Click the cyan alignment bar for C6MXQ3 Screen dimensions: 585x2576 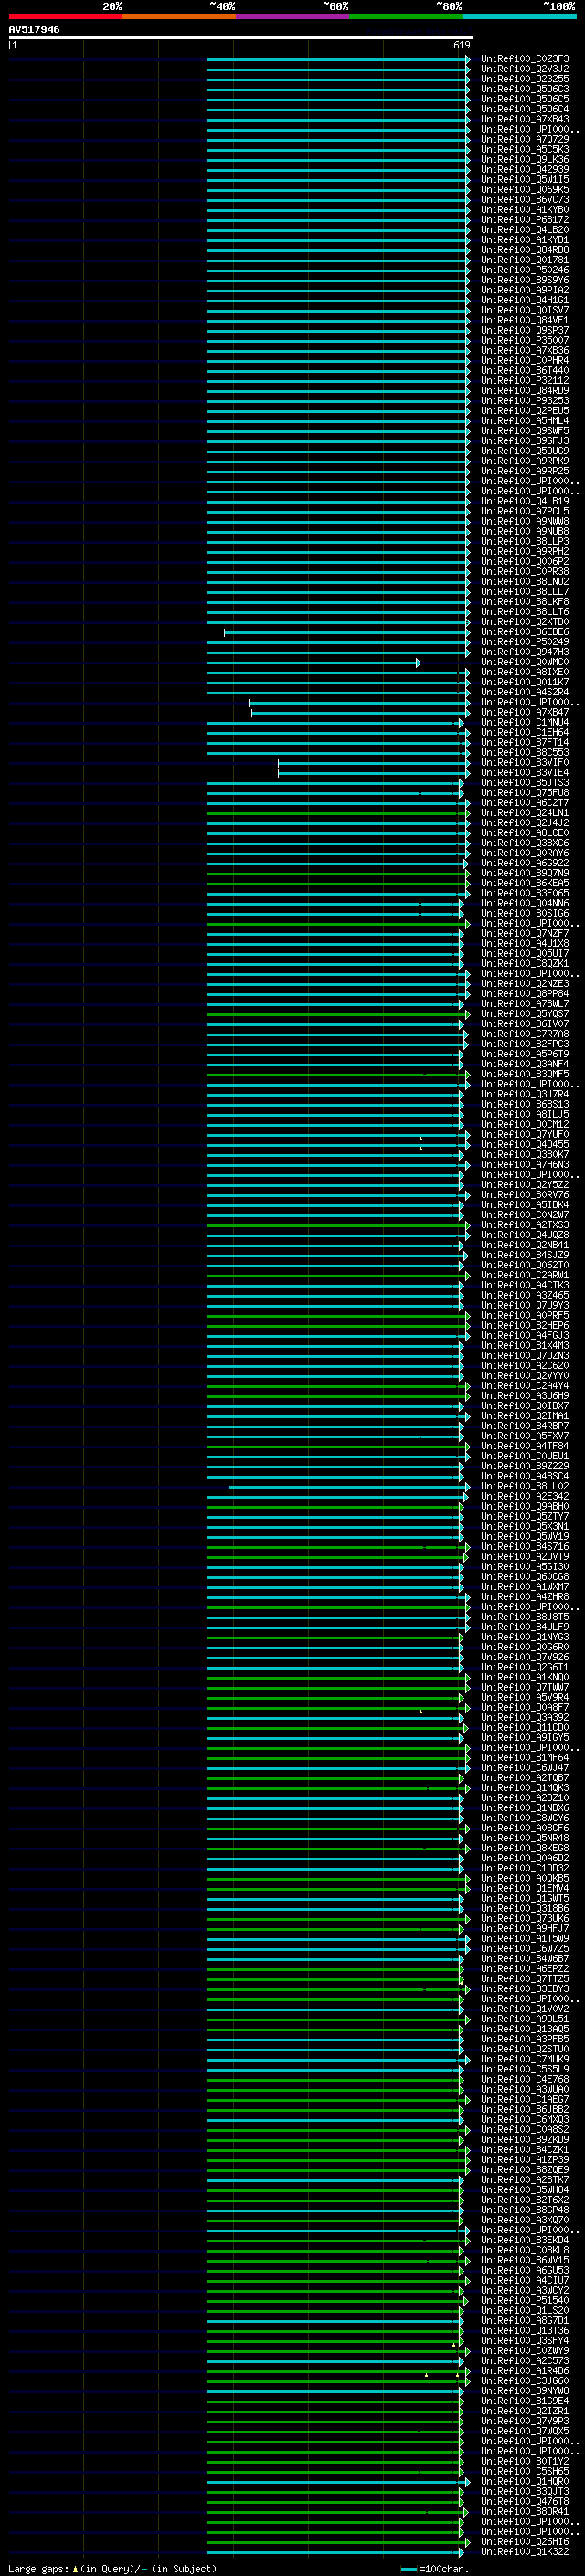coord(335,2119)
